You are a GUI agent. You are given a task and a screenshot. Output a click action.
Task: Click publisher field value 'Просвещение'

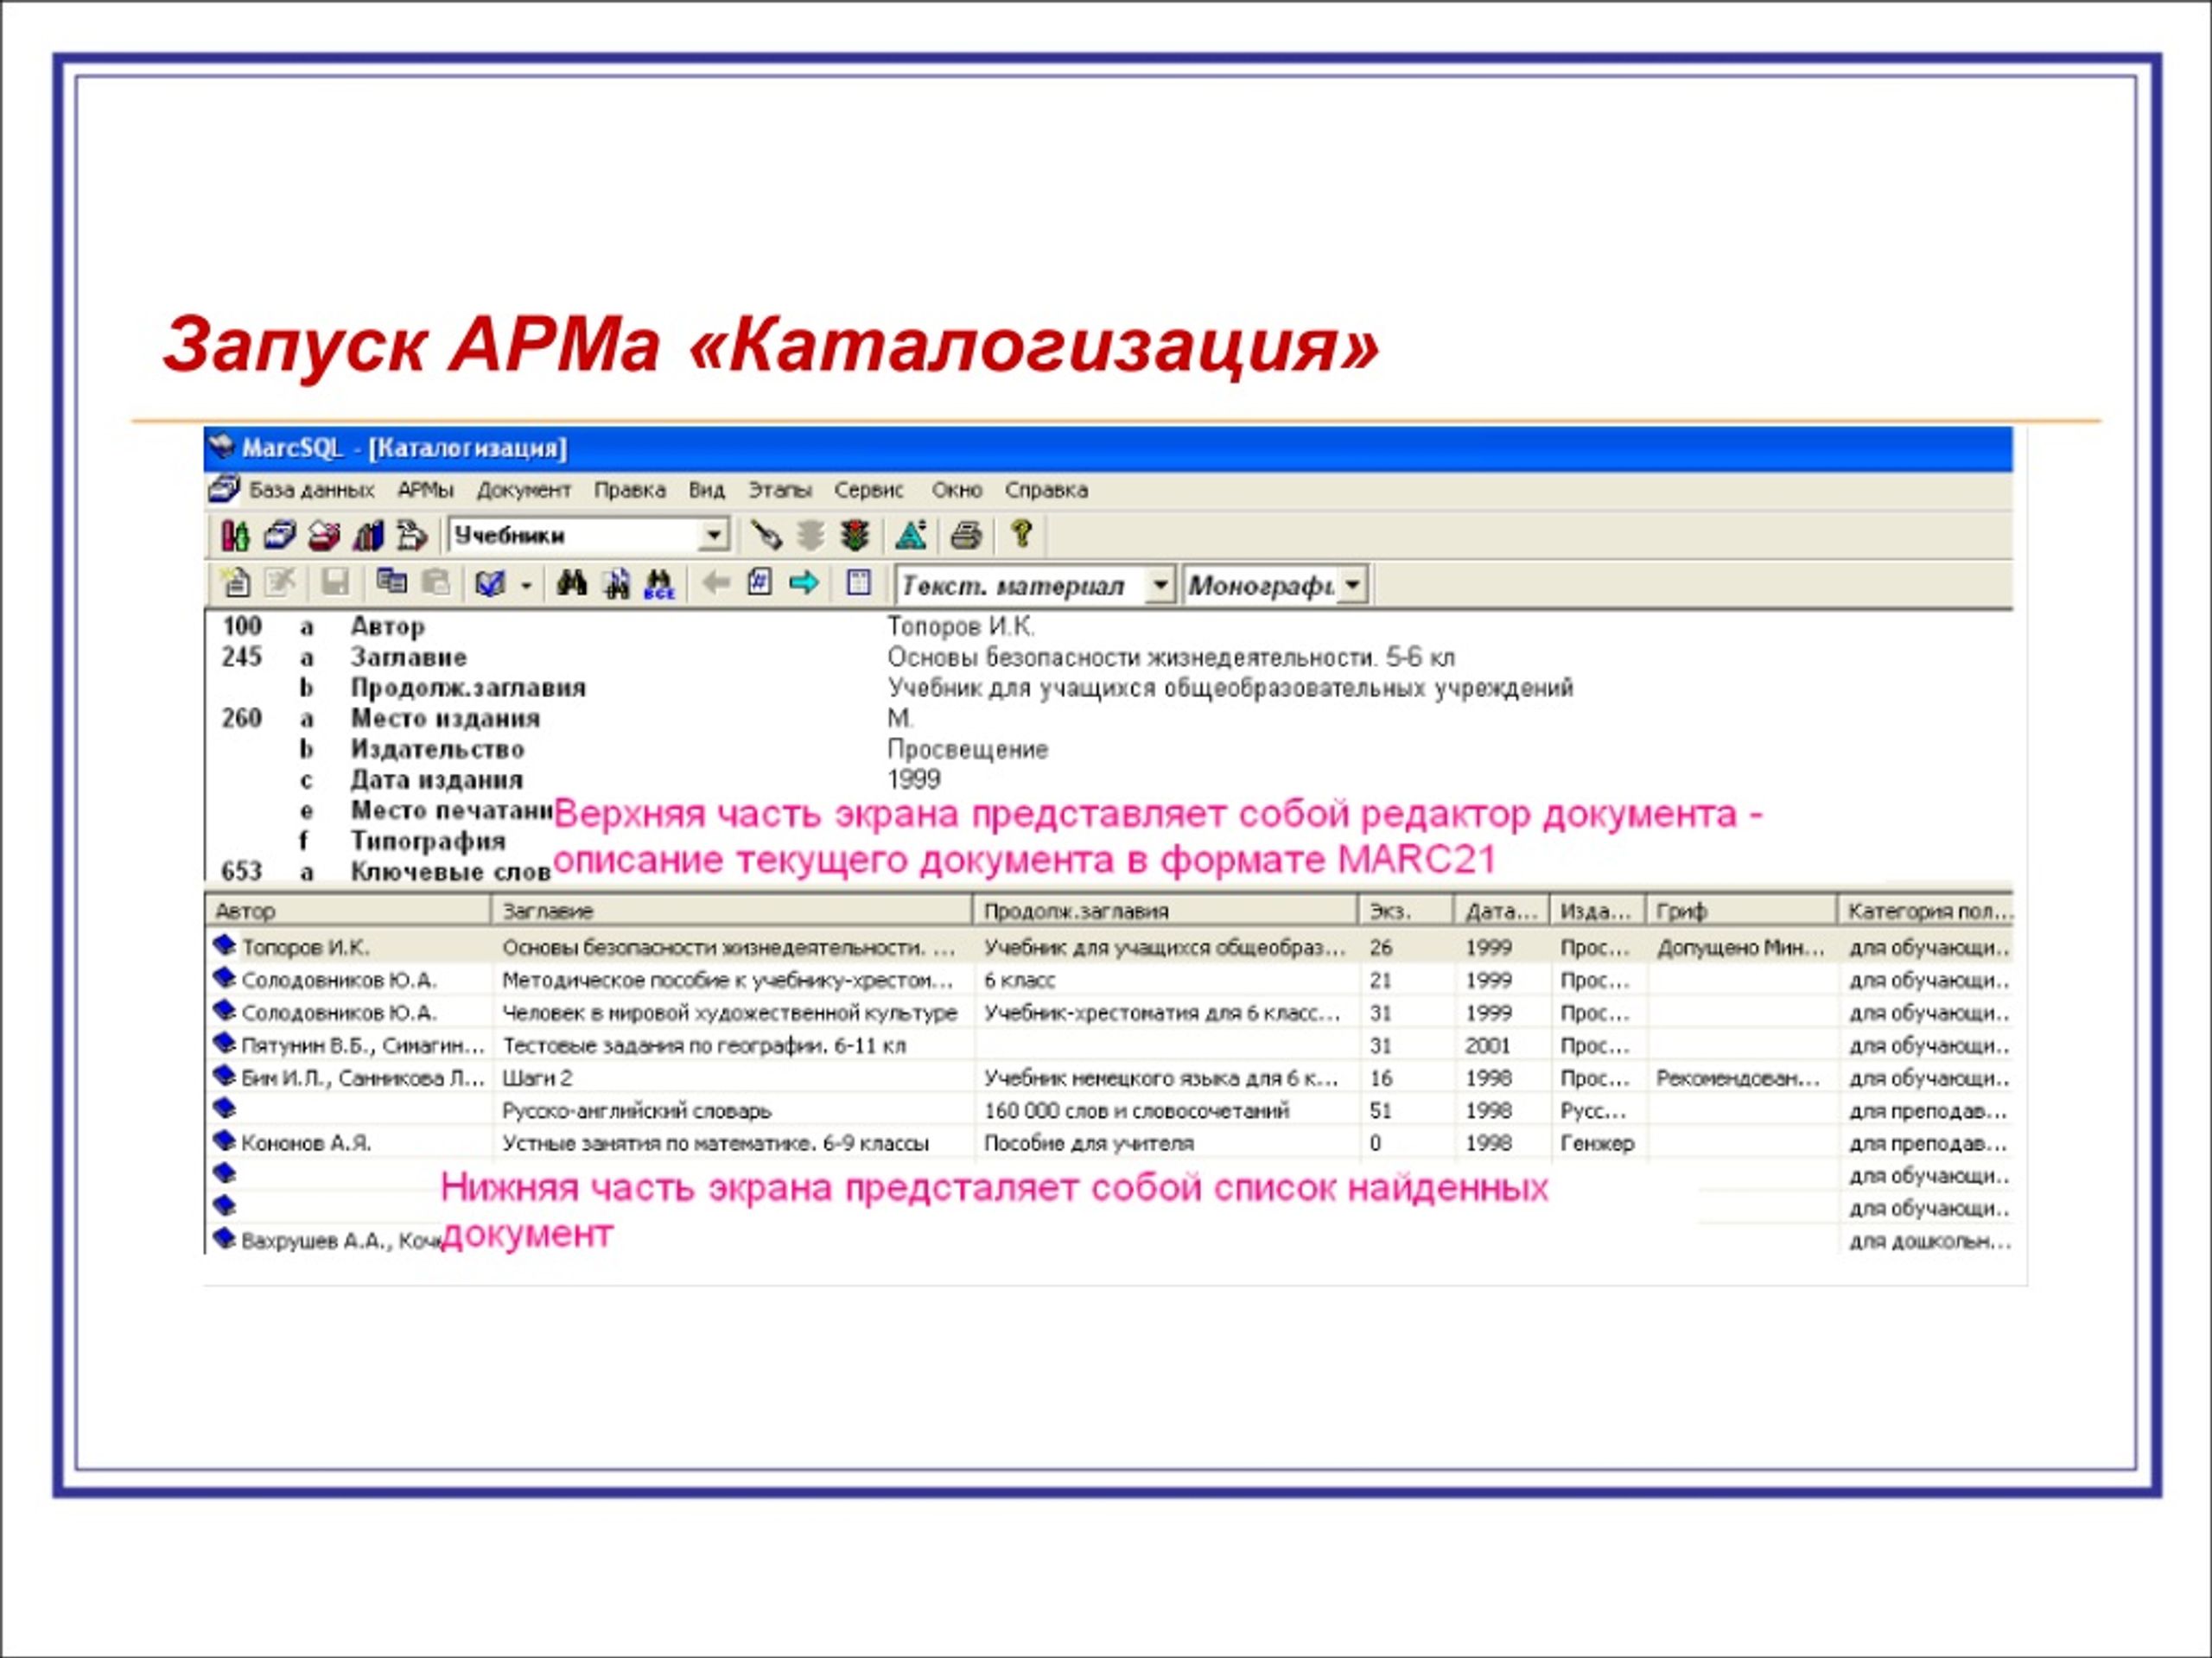pos(968,750)
